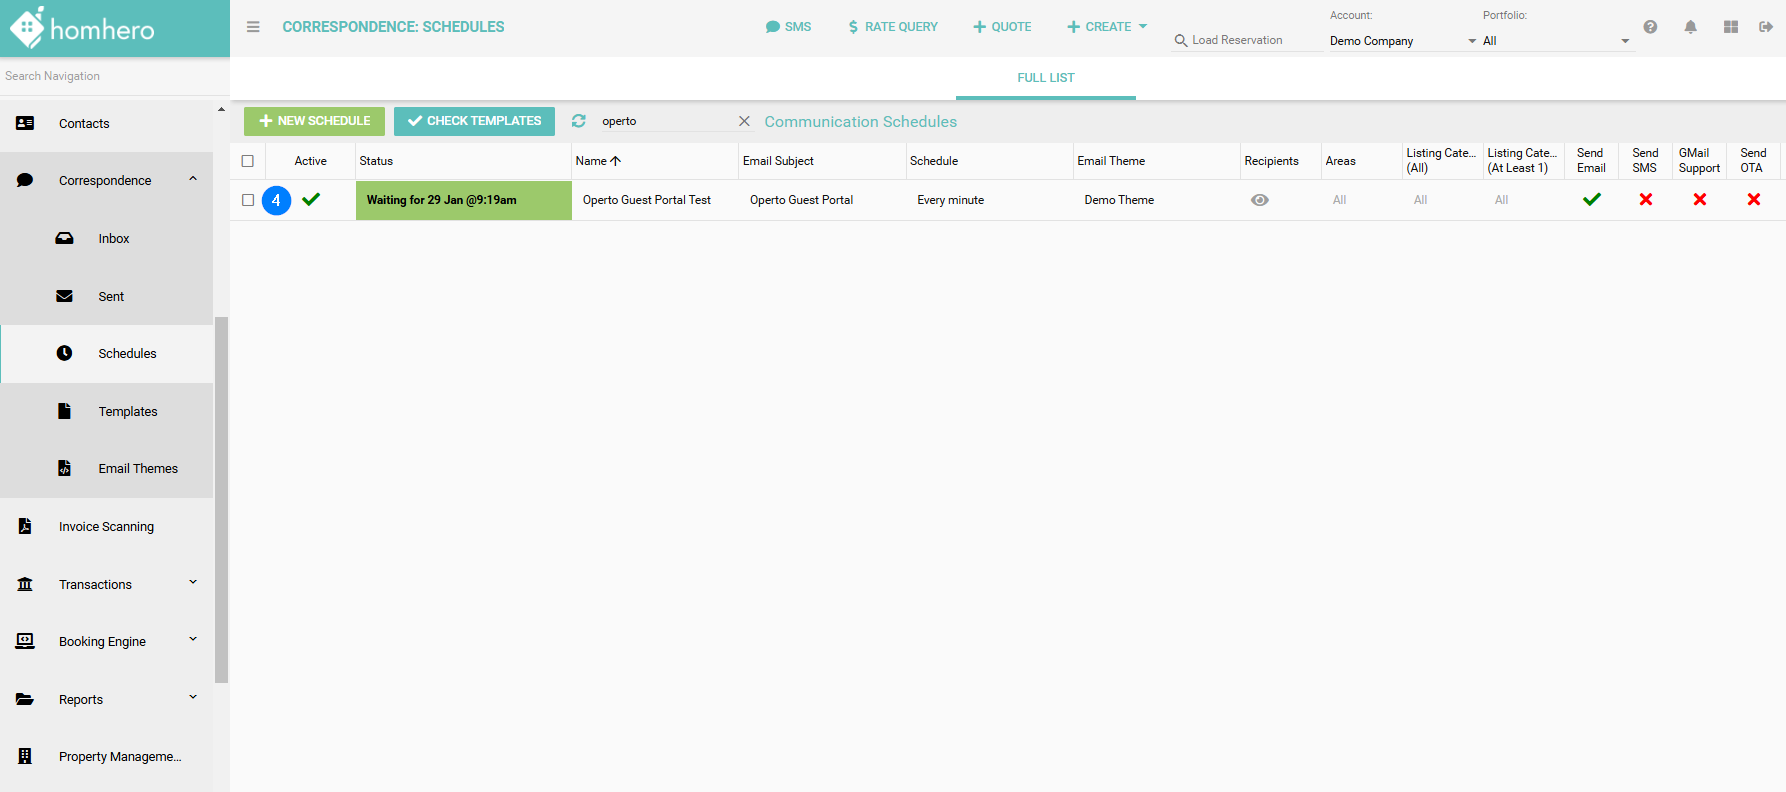
Task: Select the Operto Guest Portal Test row checkbox
Action: point(248,200)
